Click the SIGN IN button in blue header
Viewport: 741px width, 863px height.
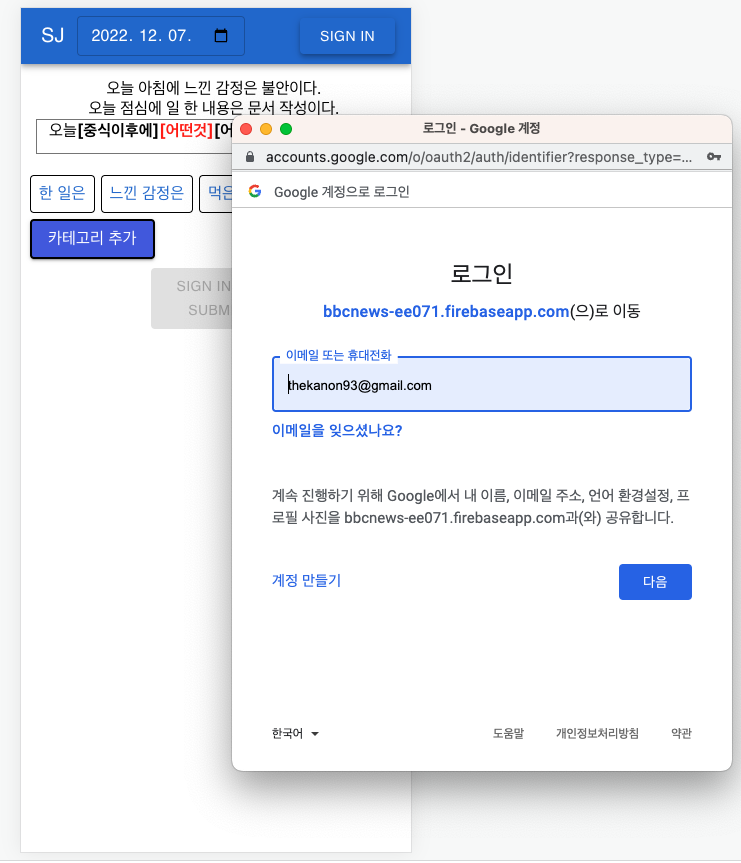coord(347,36)
